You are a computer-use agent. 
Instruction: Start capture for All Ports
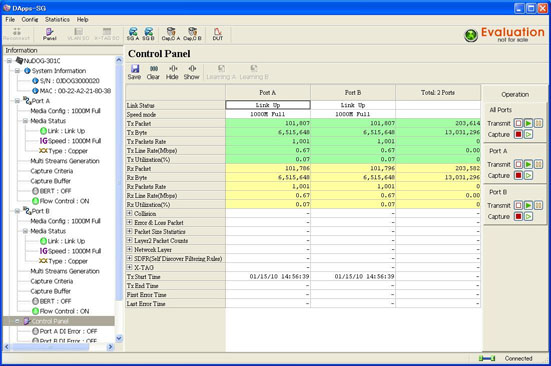tap(529, 134)
